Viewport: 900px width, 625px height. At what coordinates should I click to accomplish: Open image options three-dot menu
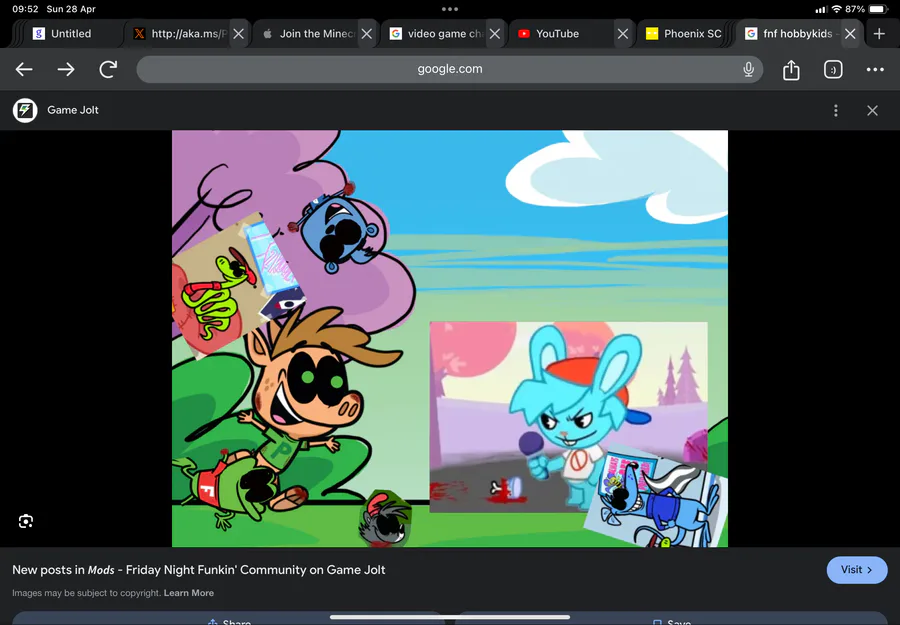point(836,110)
